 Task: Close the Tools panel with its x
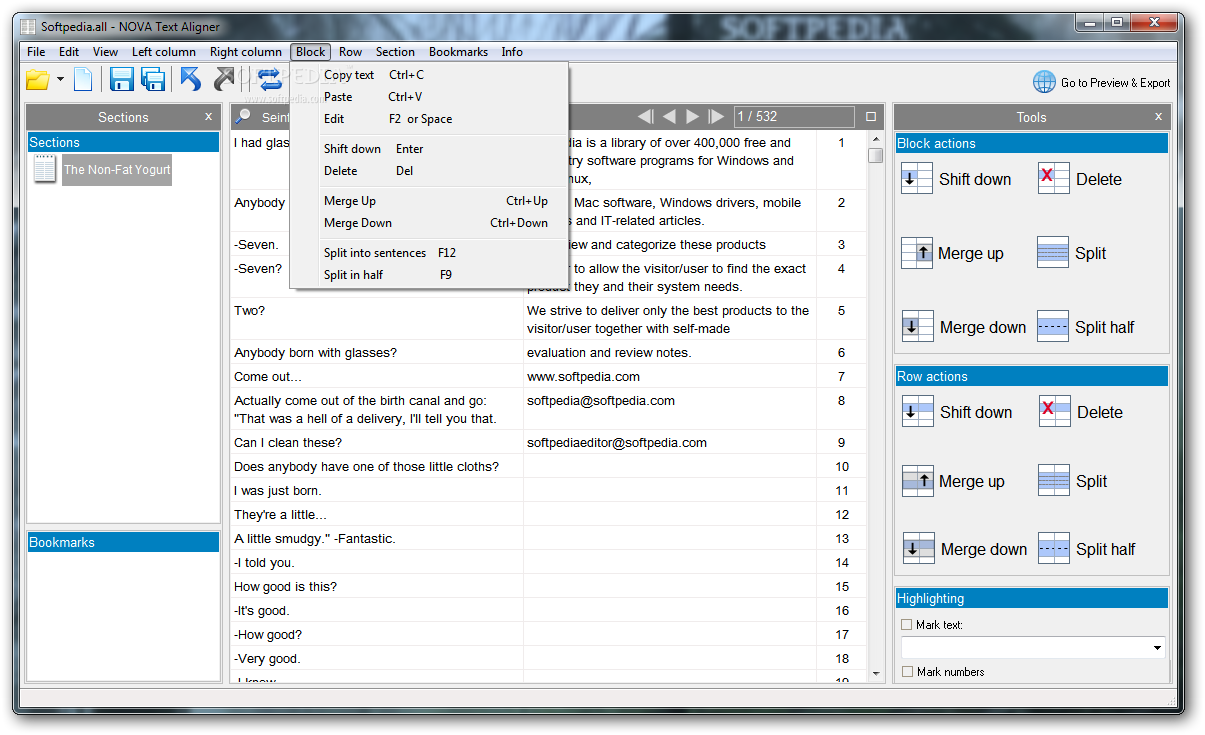[1159, 116]
